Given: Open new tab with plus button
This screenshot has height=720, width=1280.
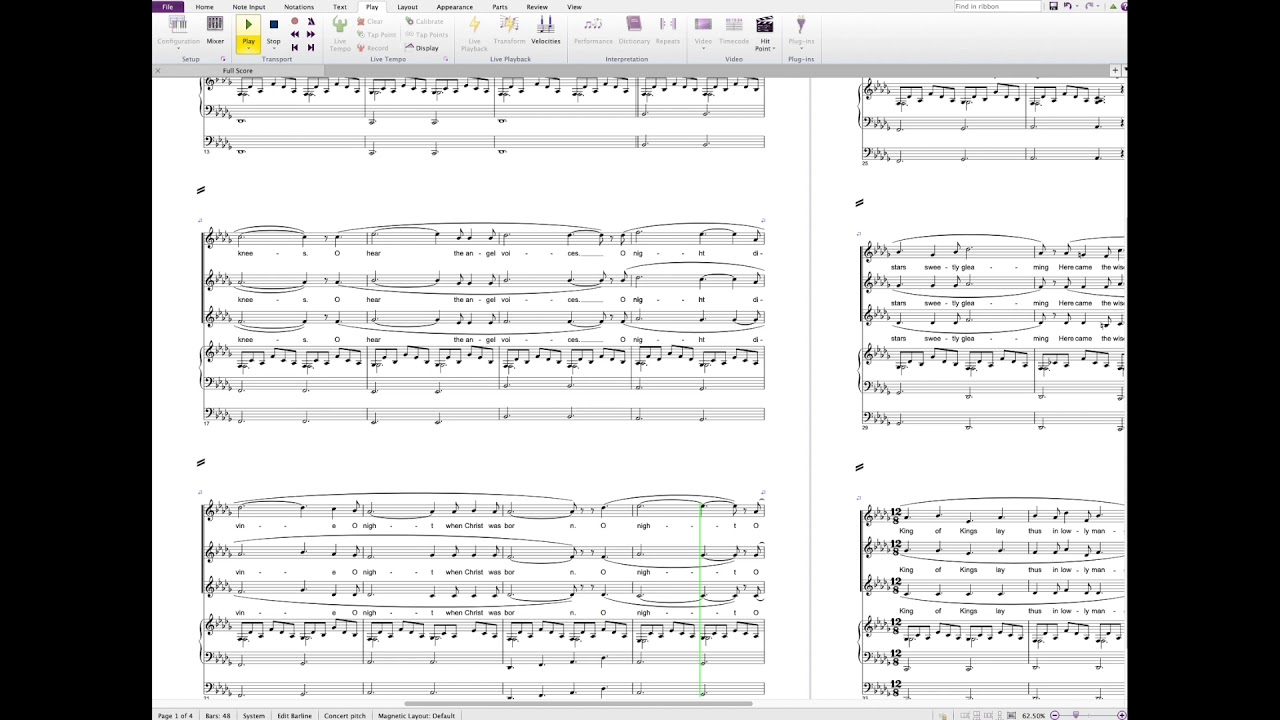Looking at the screenshot, I should point(1115,70).
